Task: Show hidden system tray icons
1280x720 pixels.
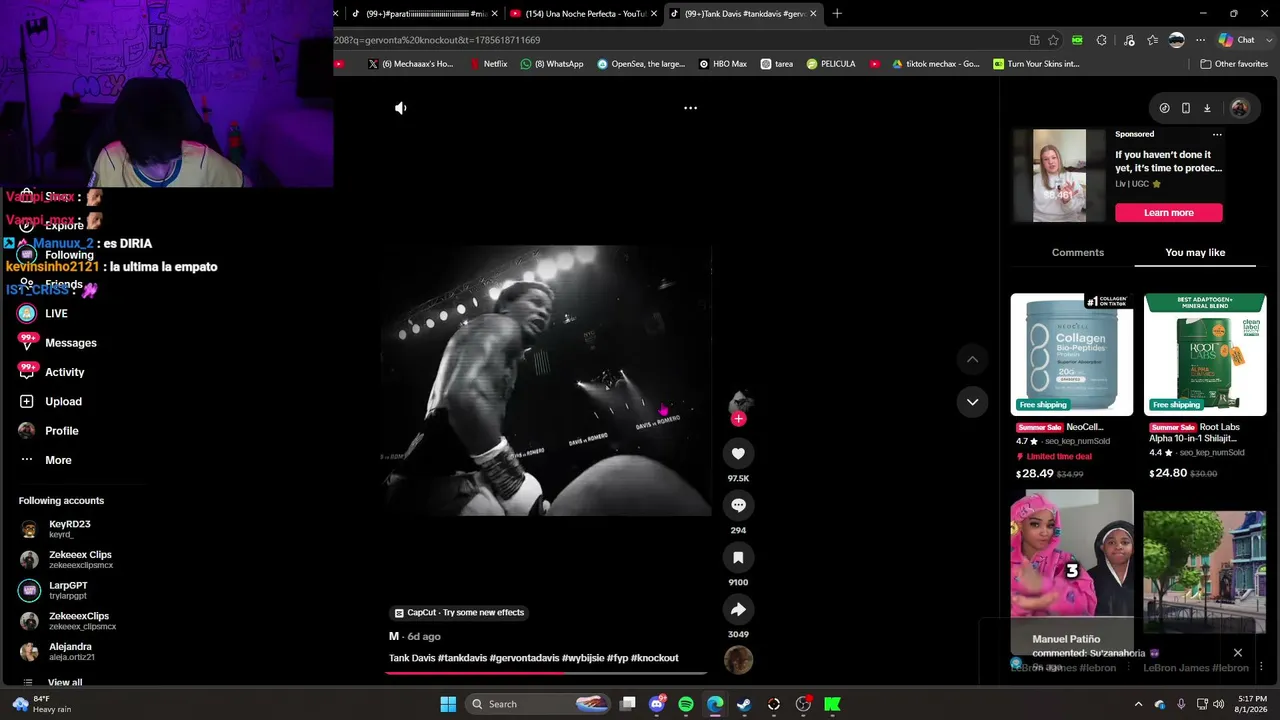Action: point(1138,704)
